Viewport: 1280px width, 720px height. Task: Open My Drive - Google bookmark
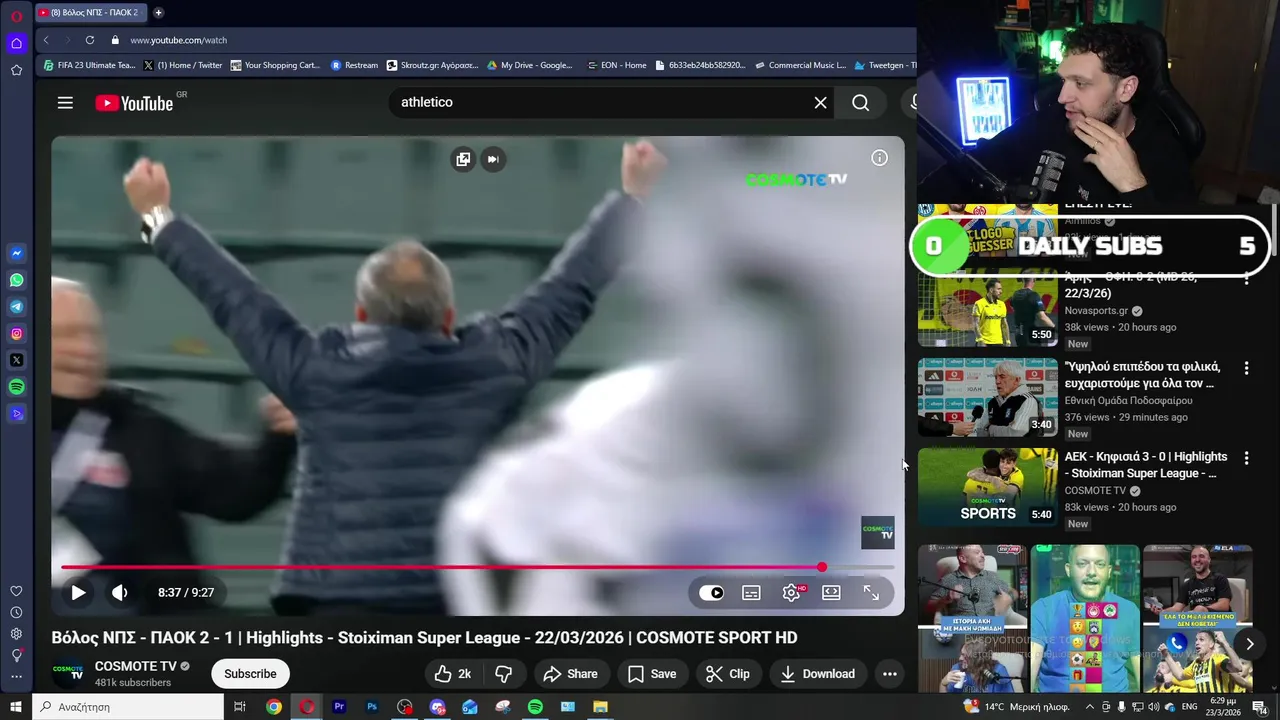530,65
